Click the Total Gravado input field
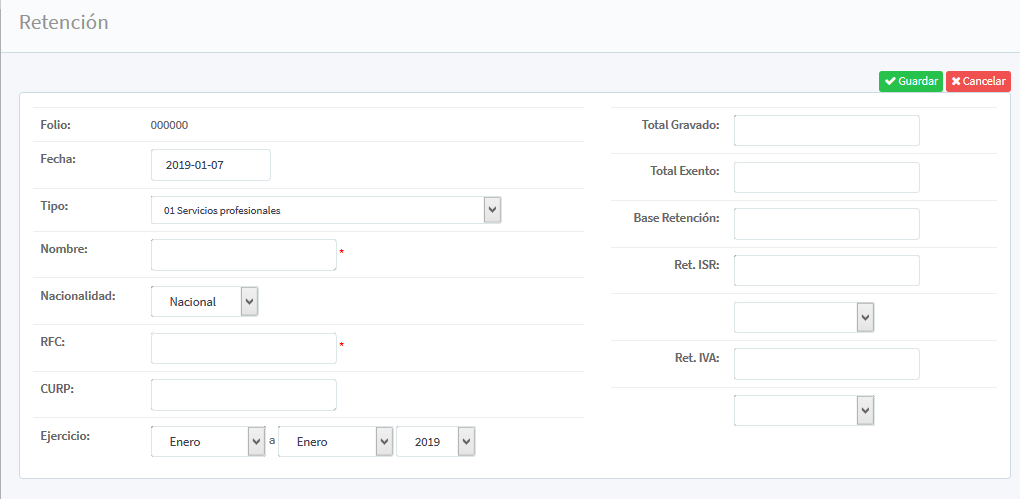1020x499 pixels. (x=826, y=130)
